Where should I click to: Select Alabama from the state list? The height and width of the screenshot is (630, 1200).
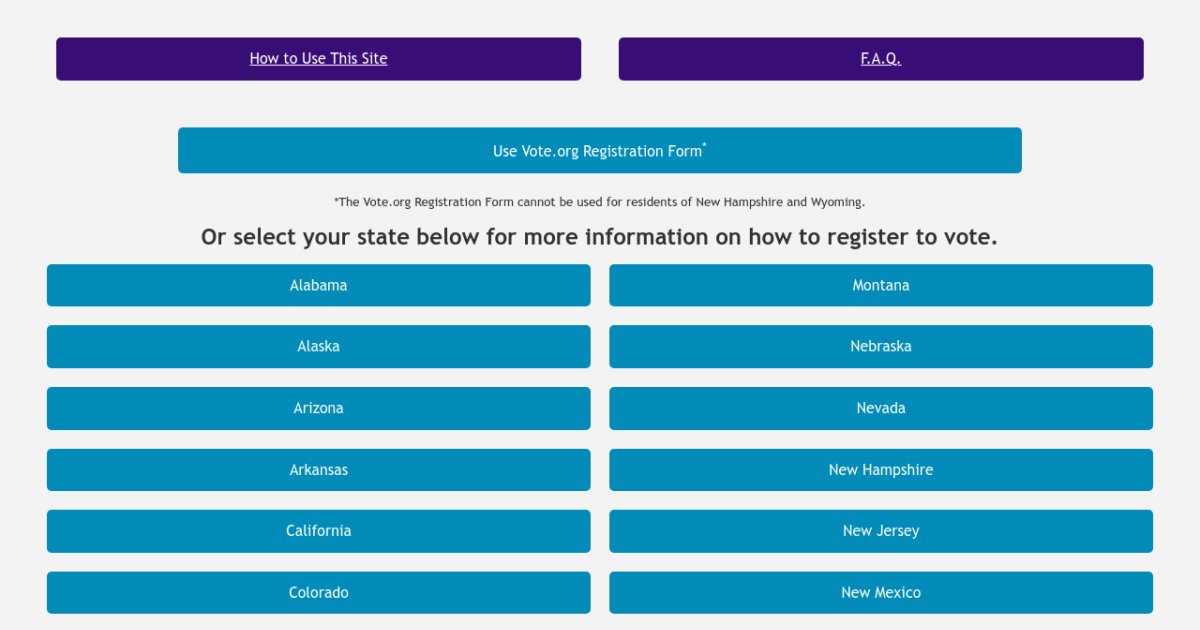318,285
